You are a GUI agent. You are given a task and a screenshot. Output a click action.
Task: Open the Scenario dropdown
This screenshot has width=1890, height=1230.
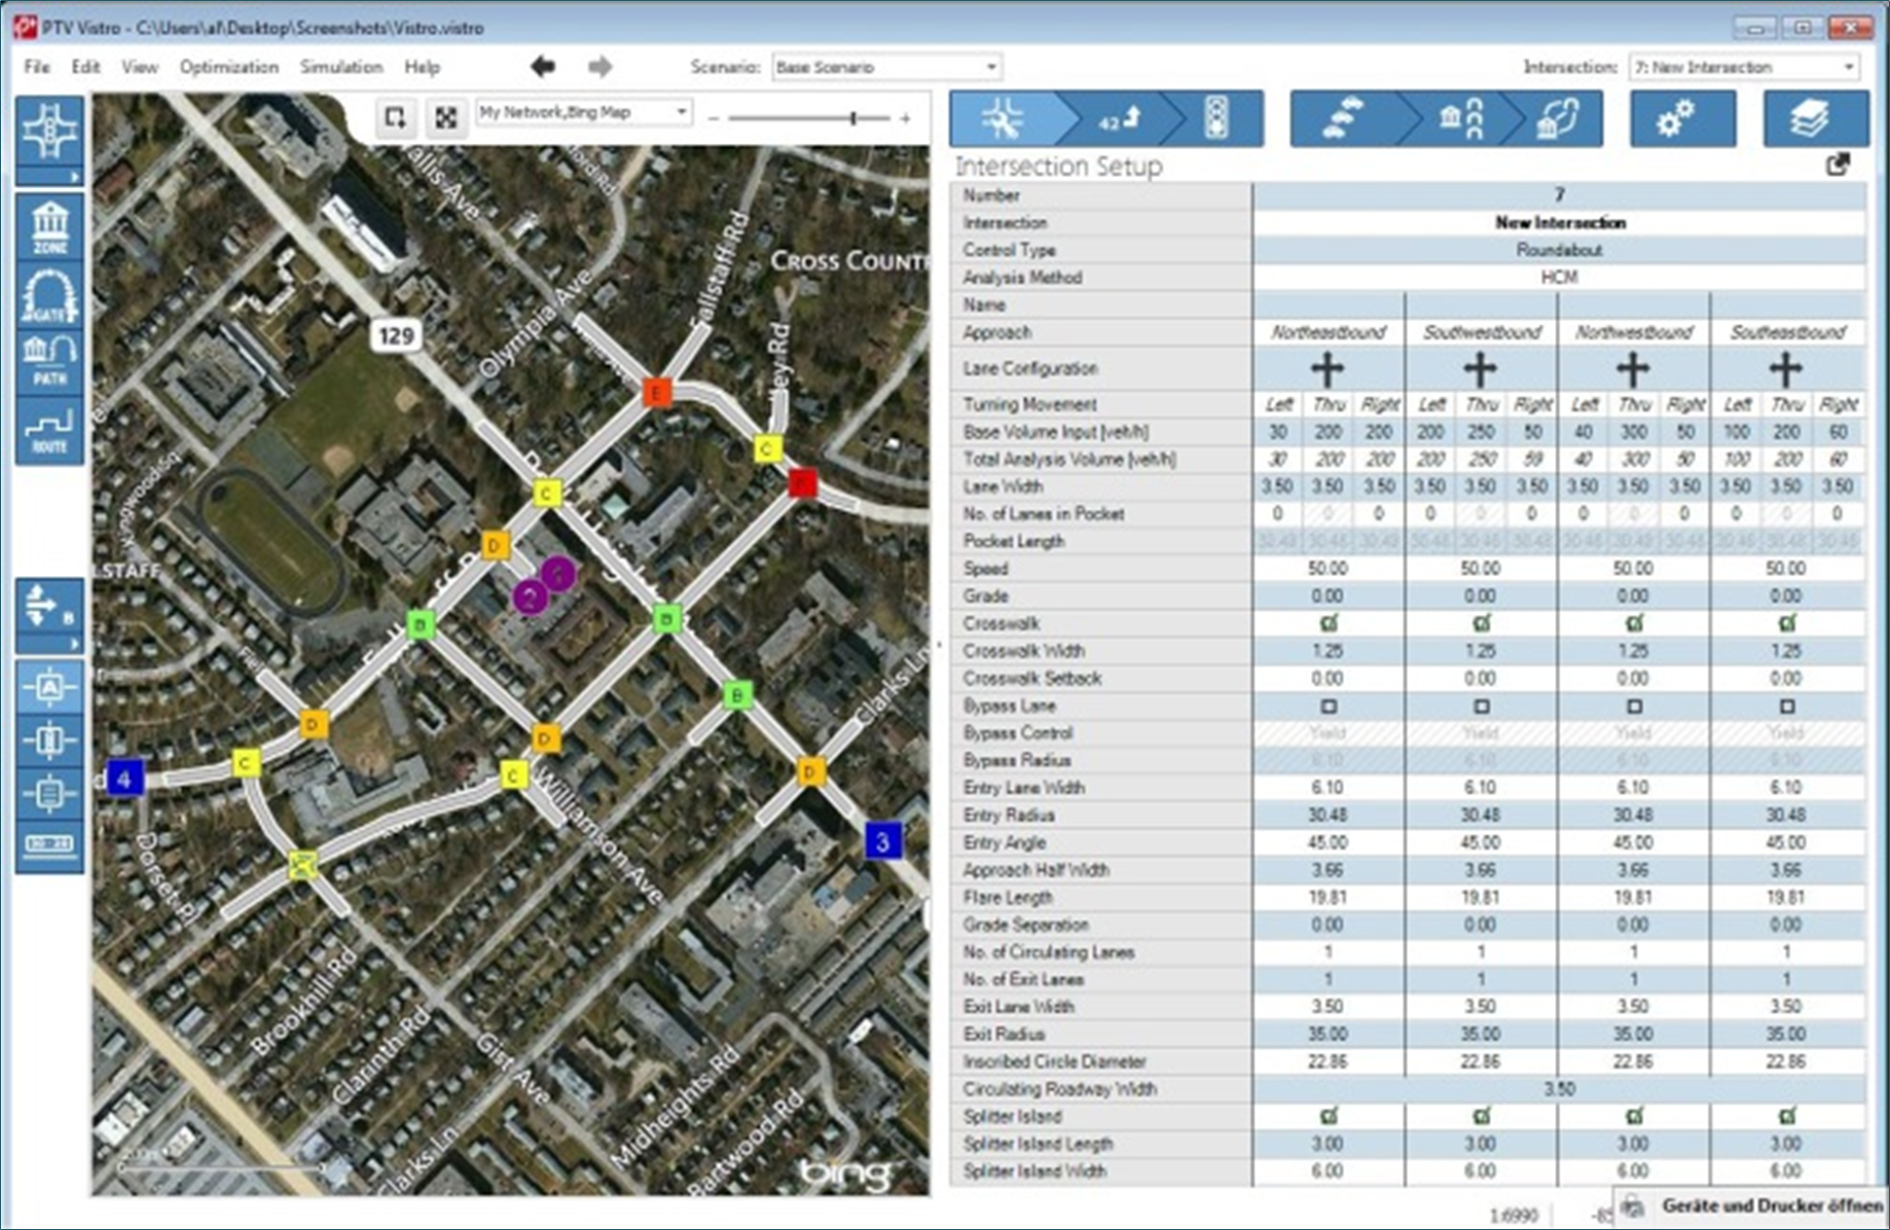tap(886, 67)
